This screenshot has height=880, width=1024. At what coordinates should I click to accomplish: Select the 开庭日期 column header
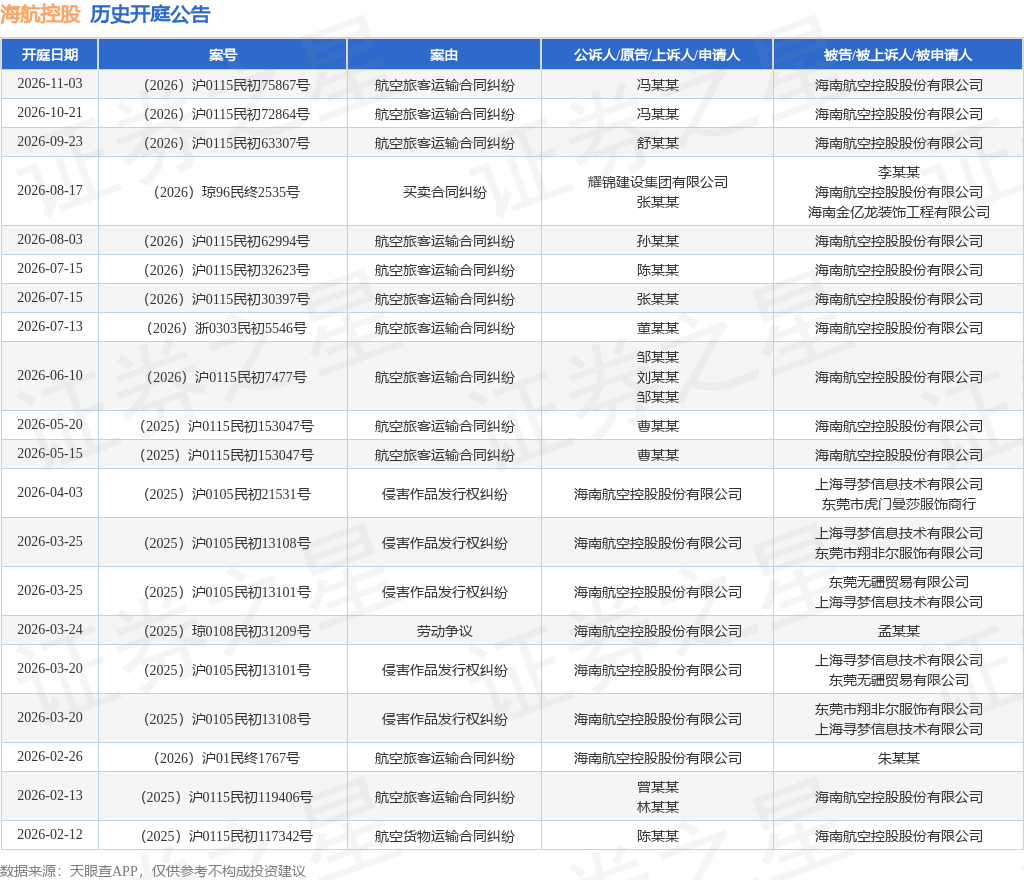[x=50, y=55]
